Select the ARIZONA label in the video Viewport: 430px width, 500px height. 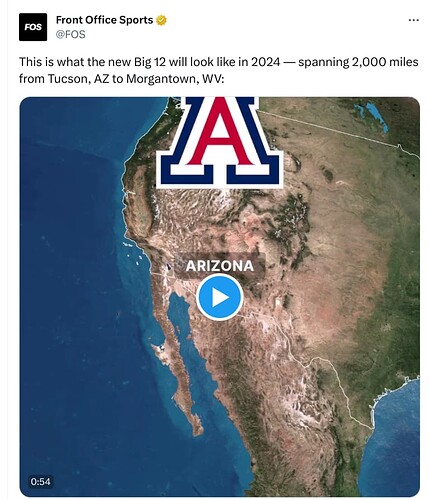point(220,266)
